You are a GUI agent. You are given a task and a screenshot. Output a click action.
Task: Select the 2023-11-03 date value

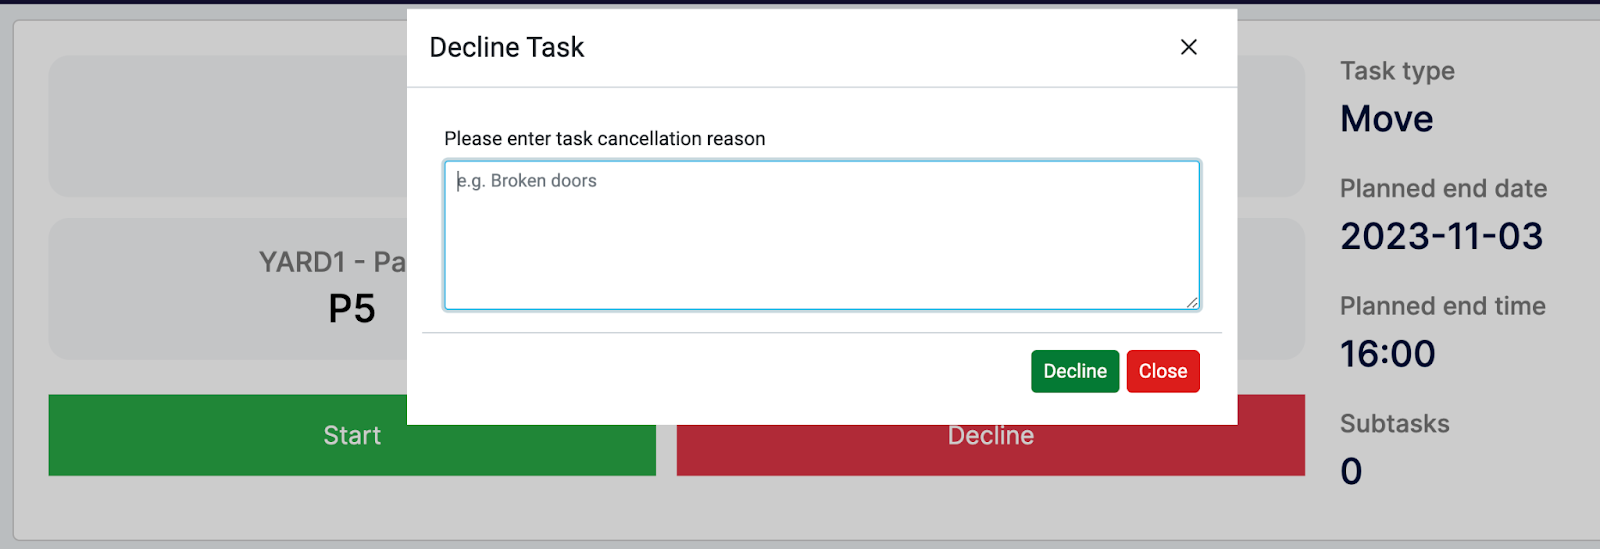[x=1441, y=237]
